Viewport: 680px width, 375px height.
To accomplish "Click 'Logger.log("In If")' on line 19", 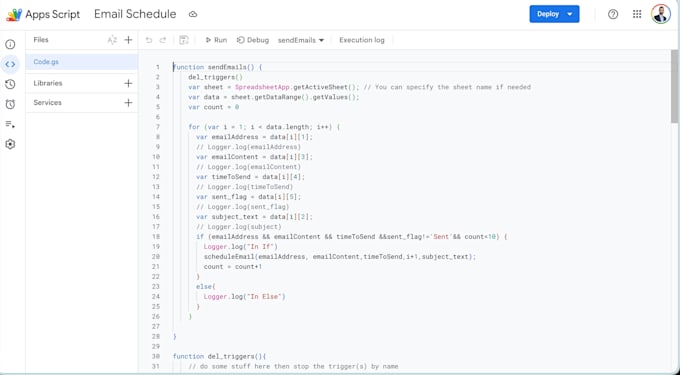I will tap(241, 247).
